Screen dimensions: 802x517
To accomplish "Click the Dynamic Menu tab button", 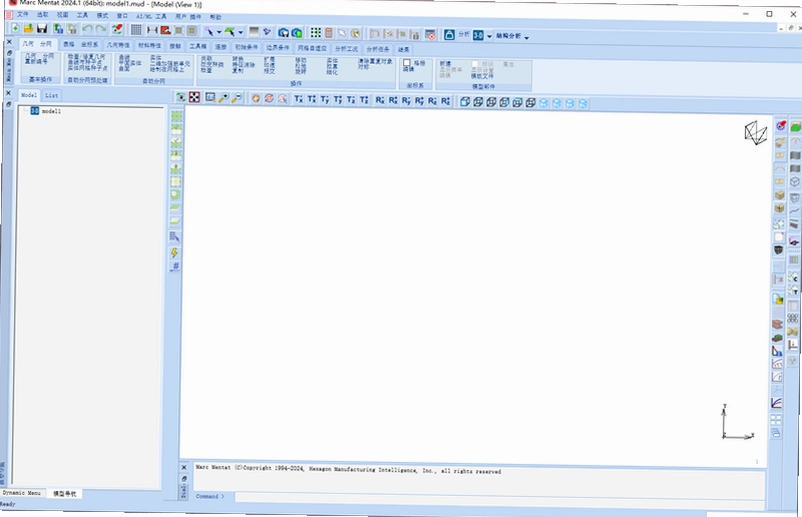I will coord(21,493).
